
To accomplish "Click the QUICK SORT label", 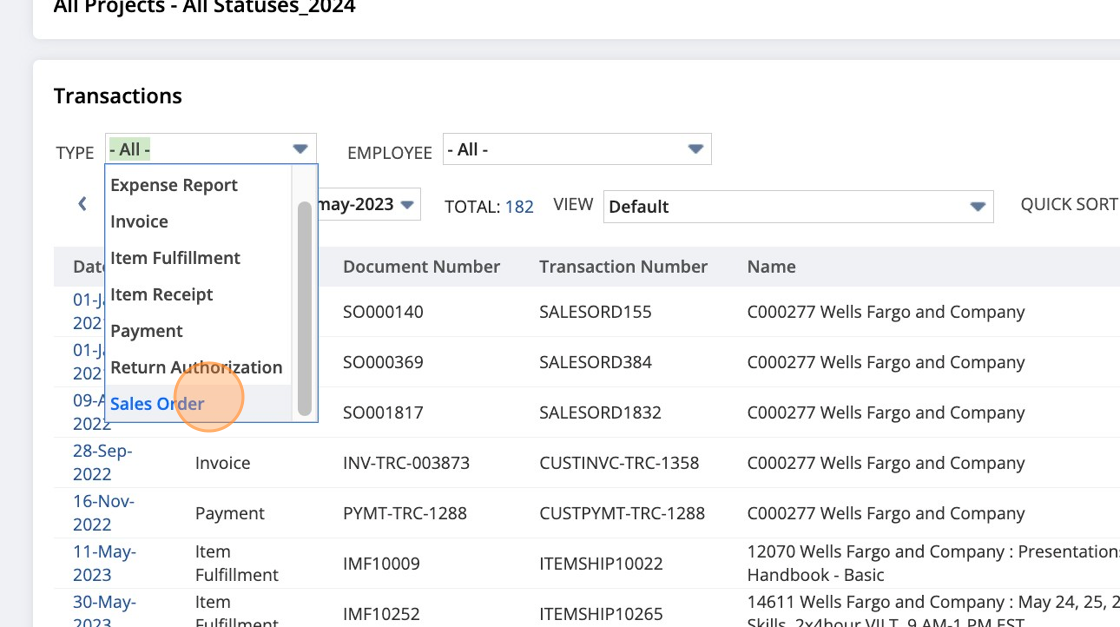I will (1069, 204).
